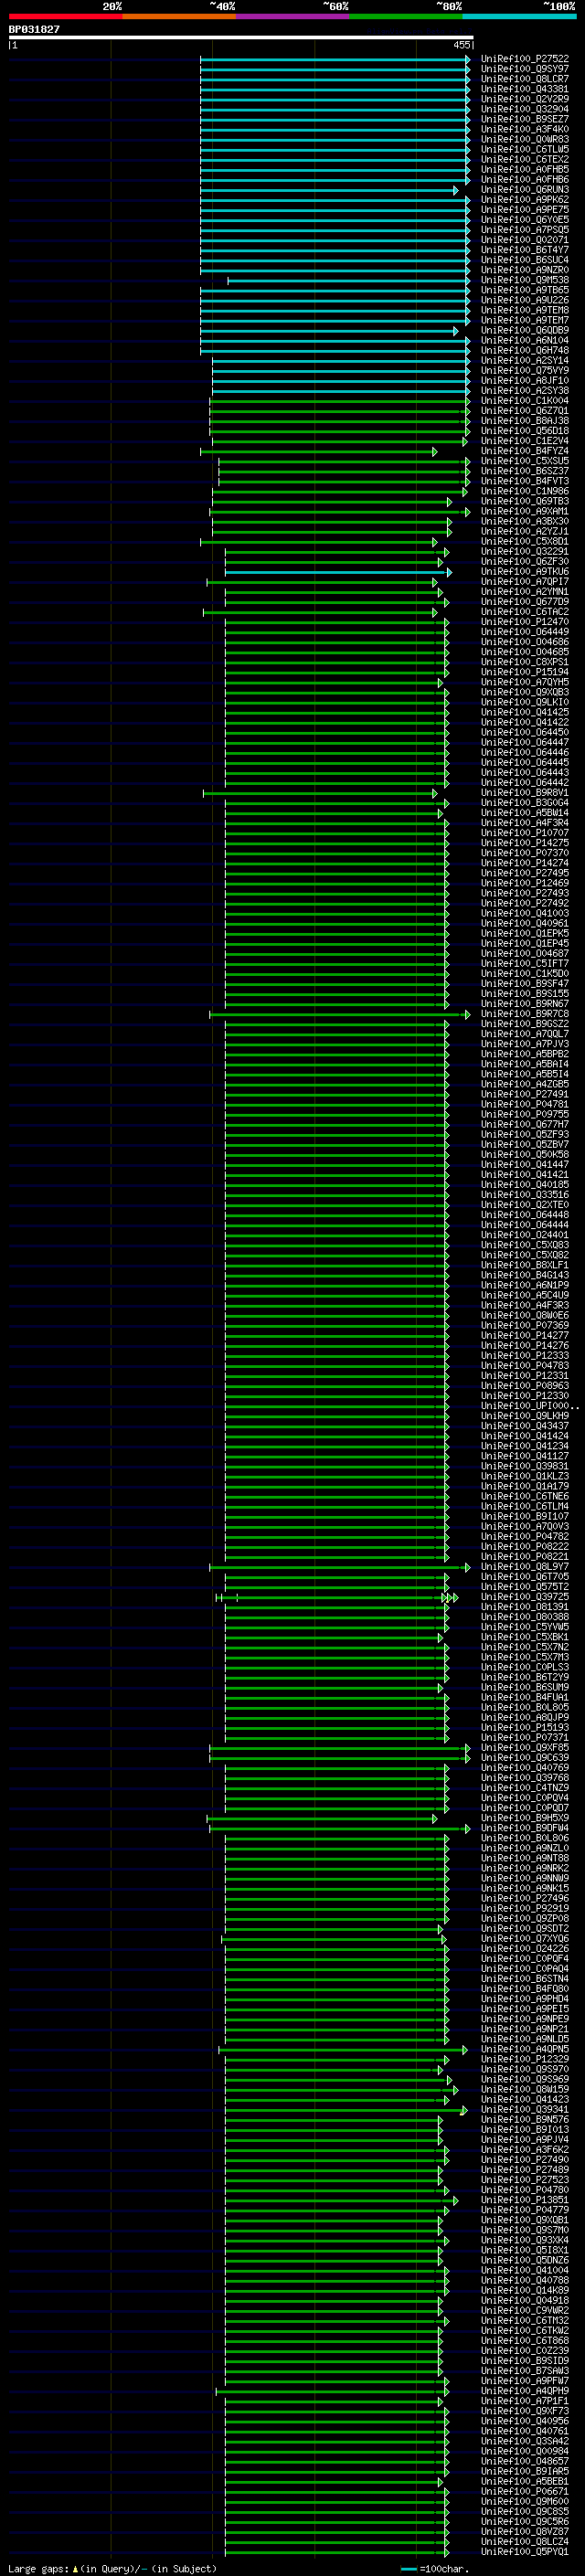Select the UniRef100_C6TEX2 label
Image resolution: width=585 pixels, height=2576 pixels.
pos(524,159)
